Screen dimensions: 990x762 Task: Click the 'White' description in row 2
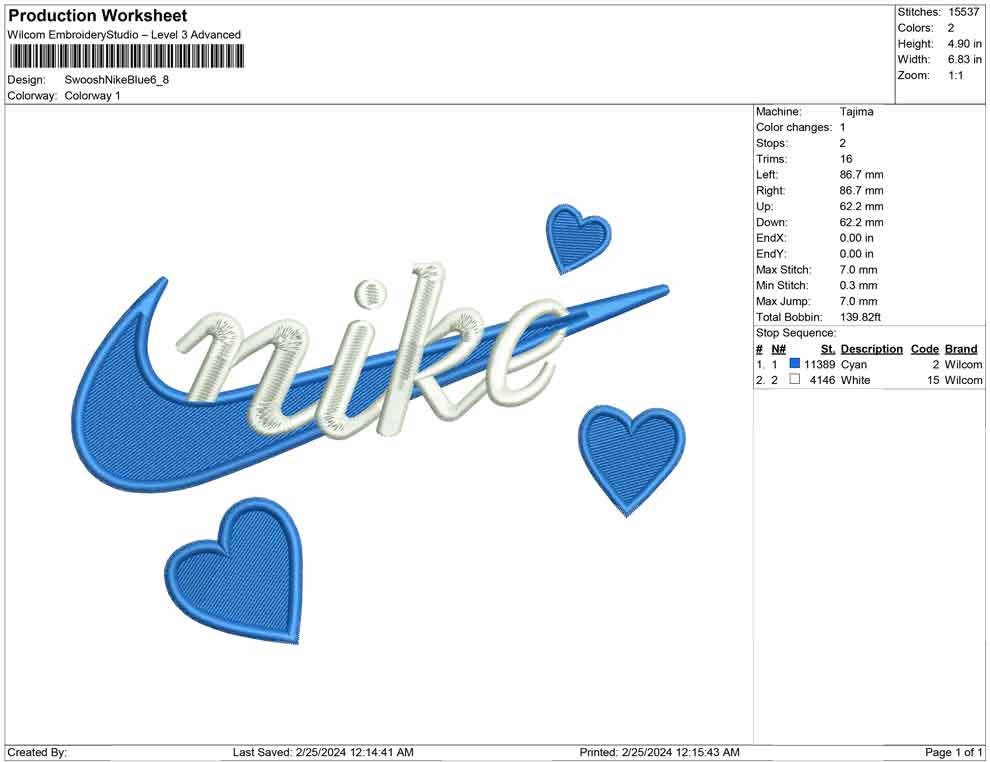[x=856, y=380]
